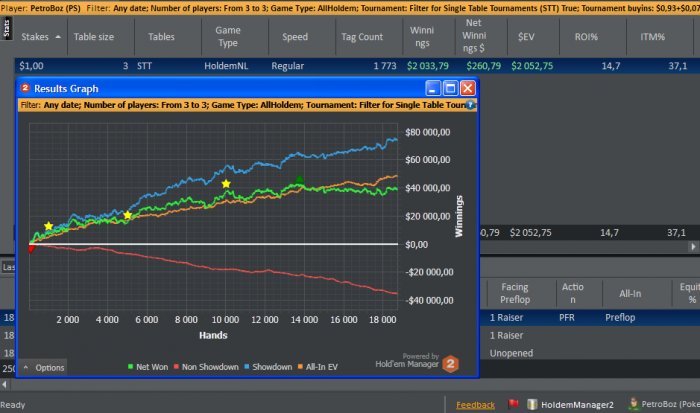Click the yellow star marker near 10 000 hands
The width and height of the screenshot is (700, 413).
coord(226,184)
